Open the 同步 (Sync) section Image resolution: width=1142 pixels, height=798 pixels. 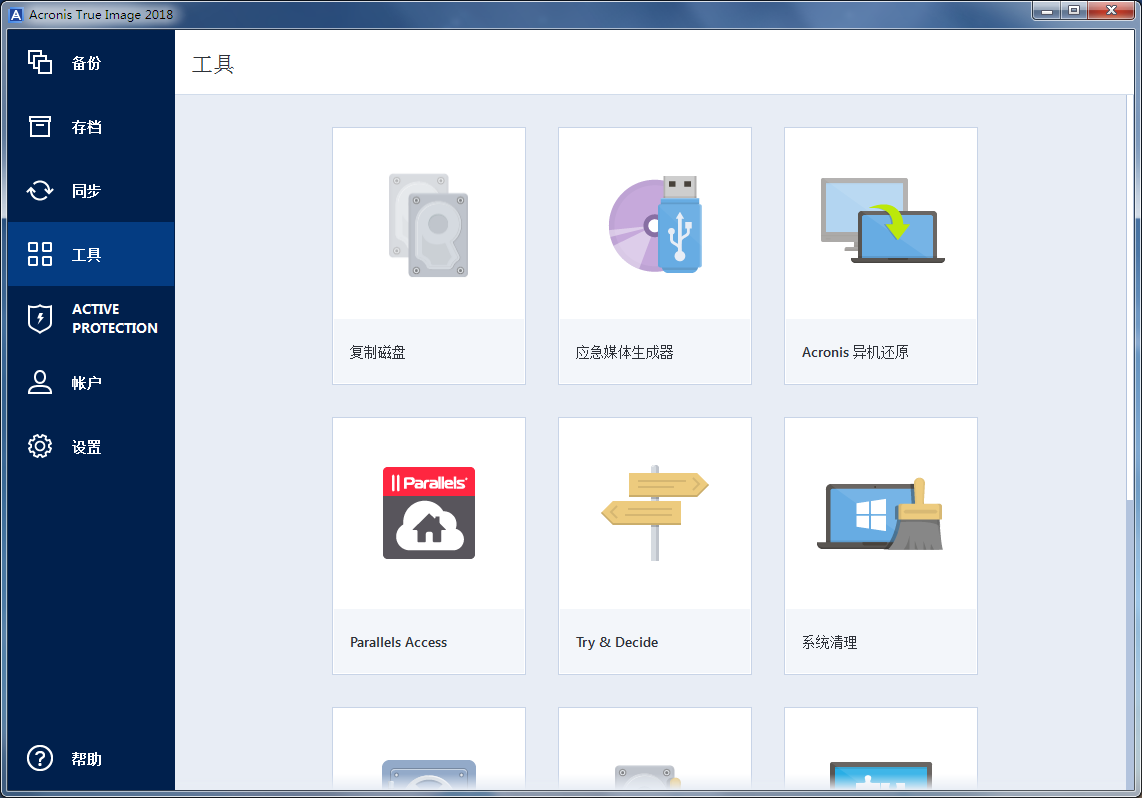(87, 190)
